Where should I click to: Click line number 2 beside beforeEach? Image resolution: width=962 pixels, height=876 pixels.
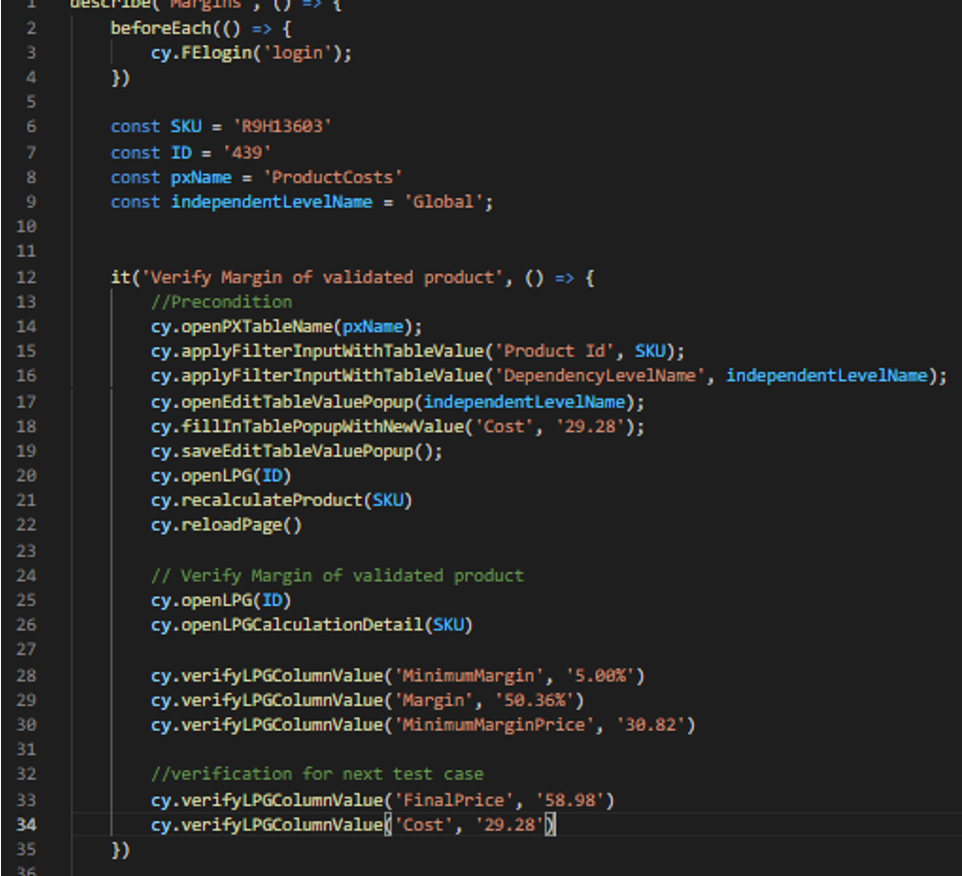coord(30,27)
